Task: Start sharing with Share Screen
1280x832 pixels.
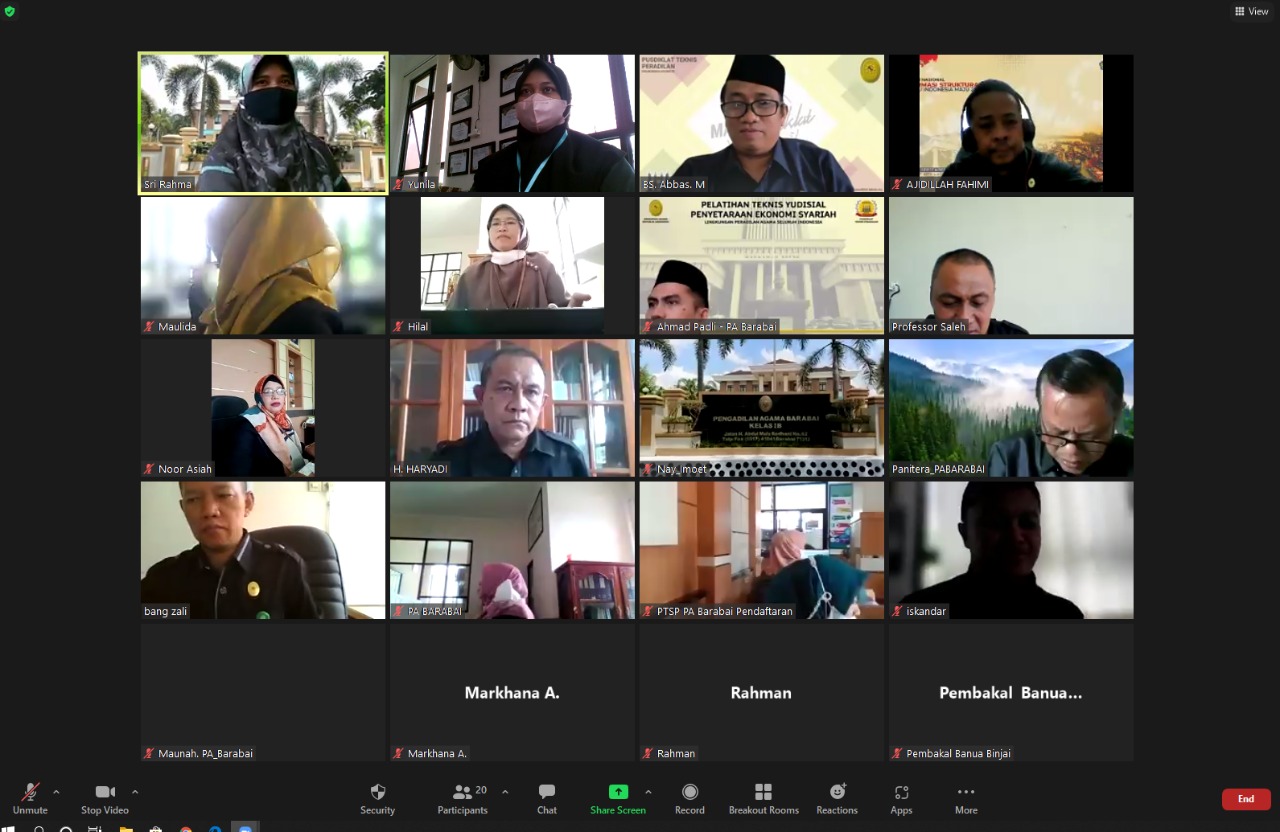Action: [617, 797]
